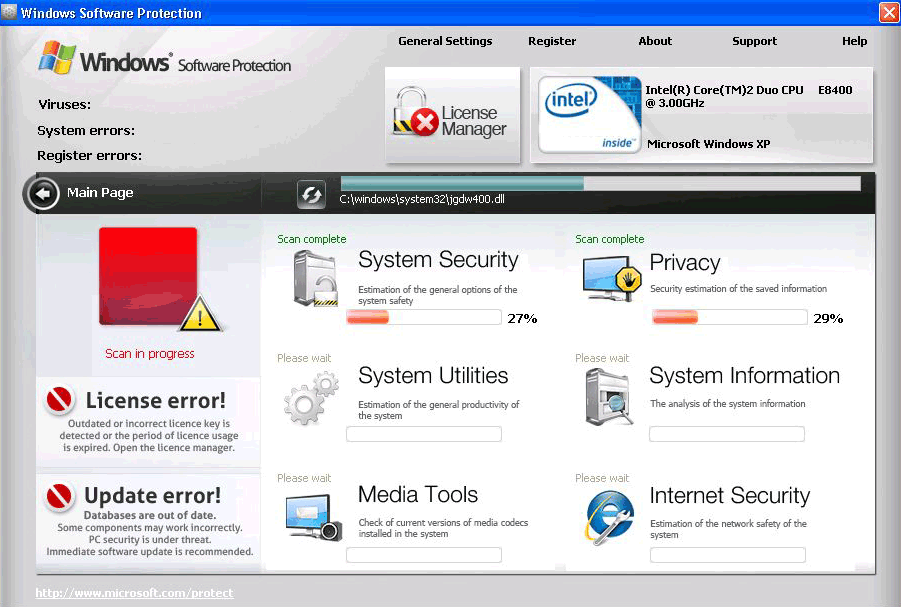Open the Support menu
This screenshot has height=607, width=901.
(754, 41)
